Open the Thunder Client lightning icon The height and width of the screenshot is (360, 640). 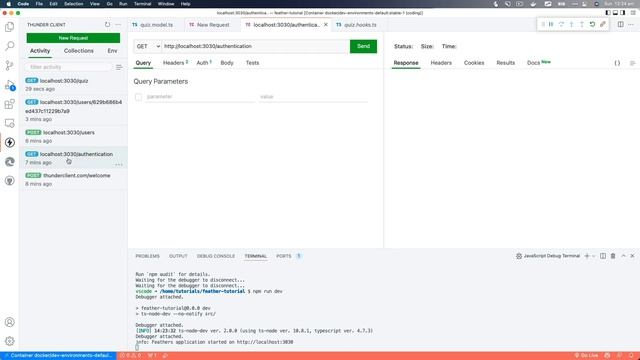(9, 142)
